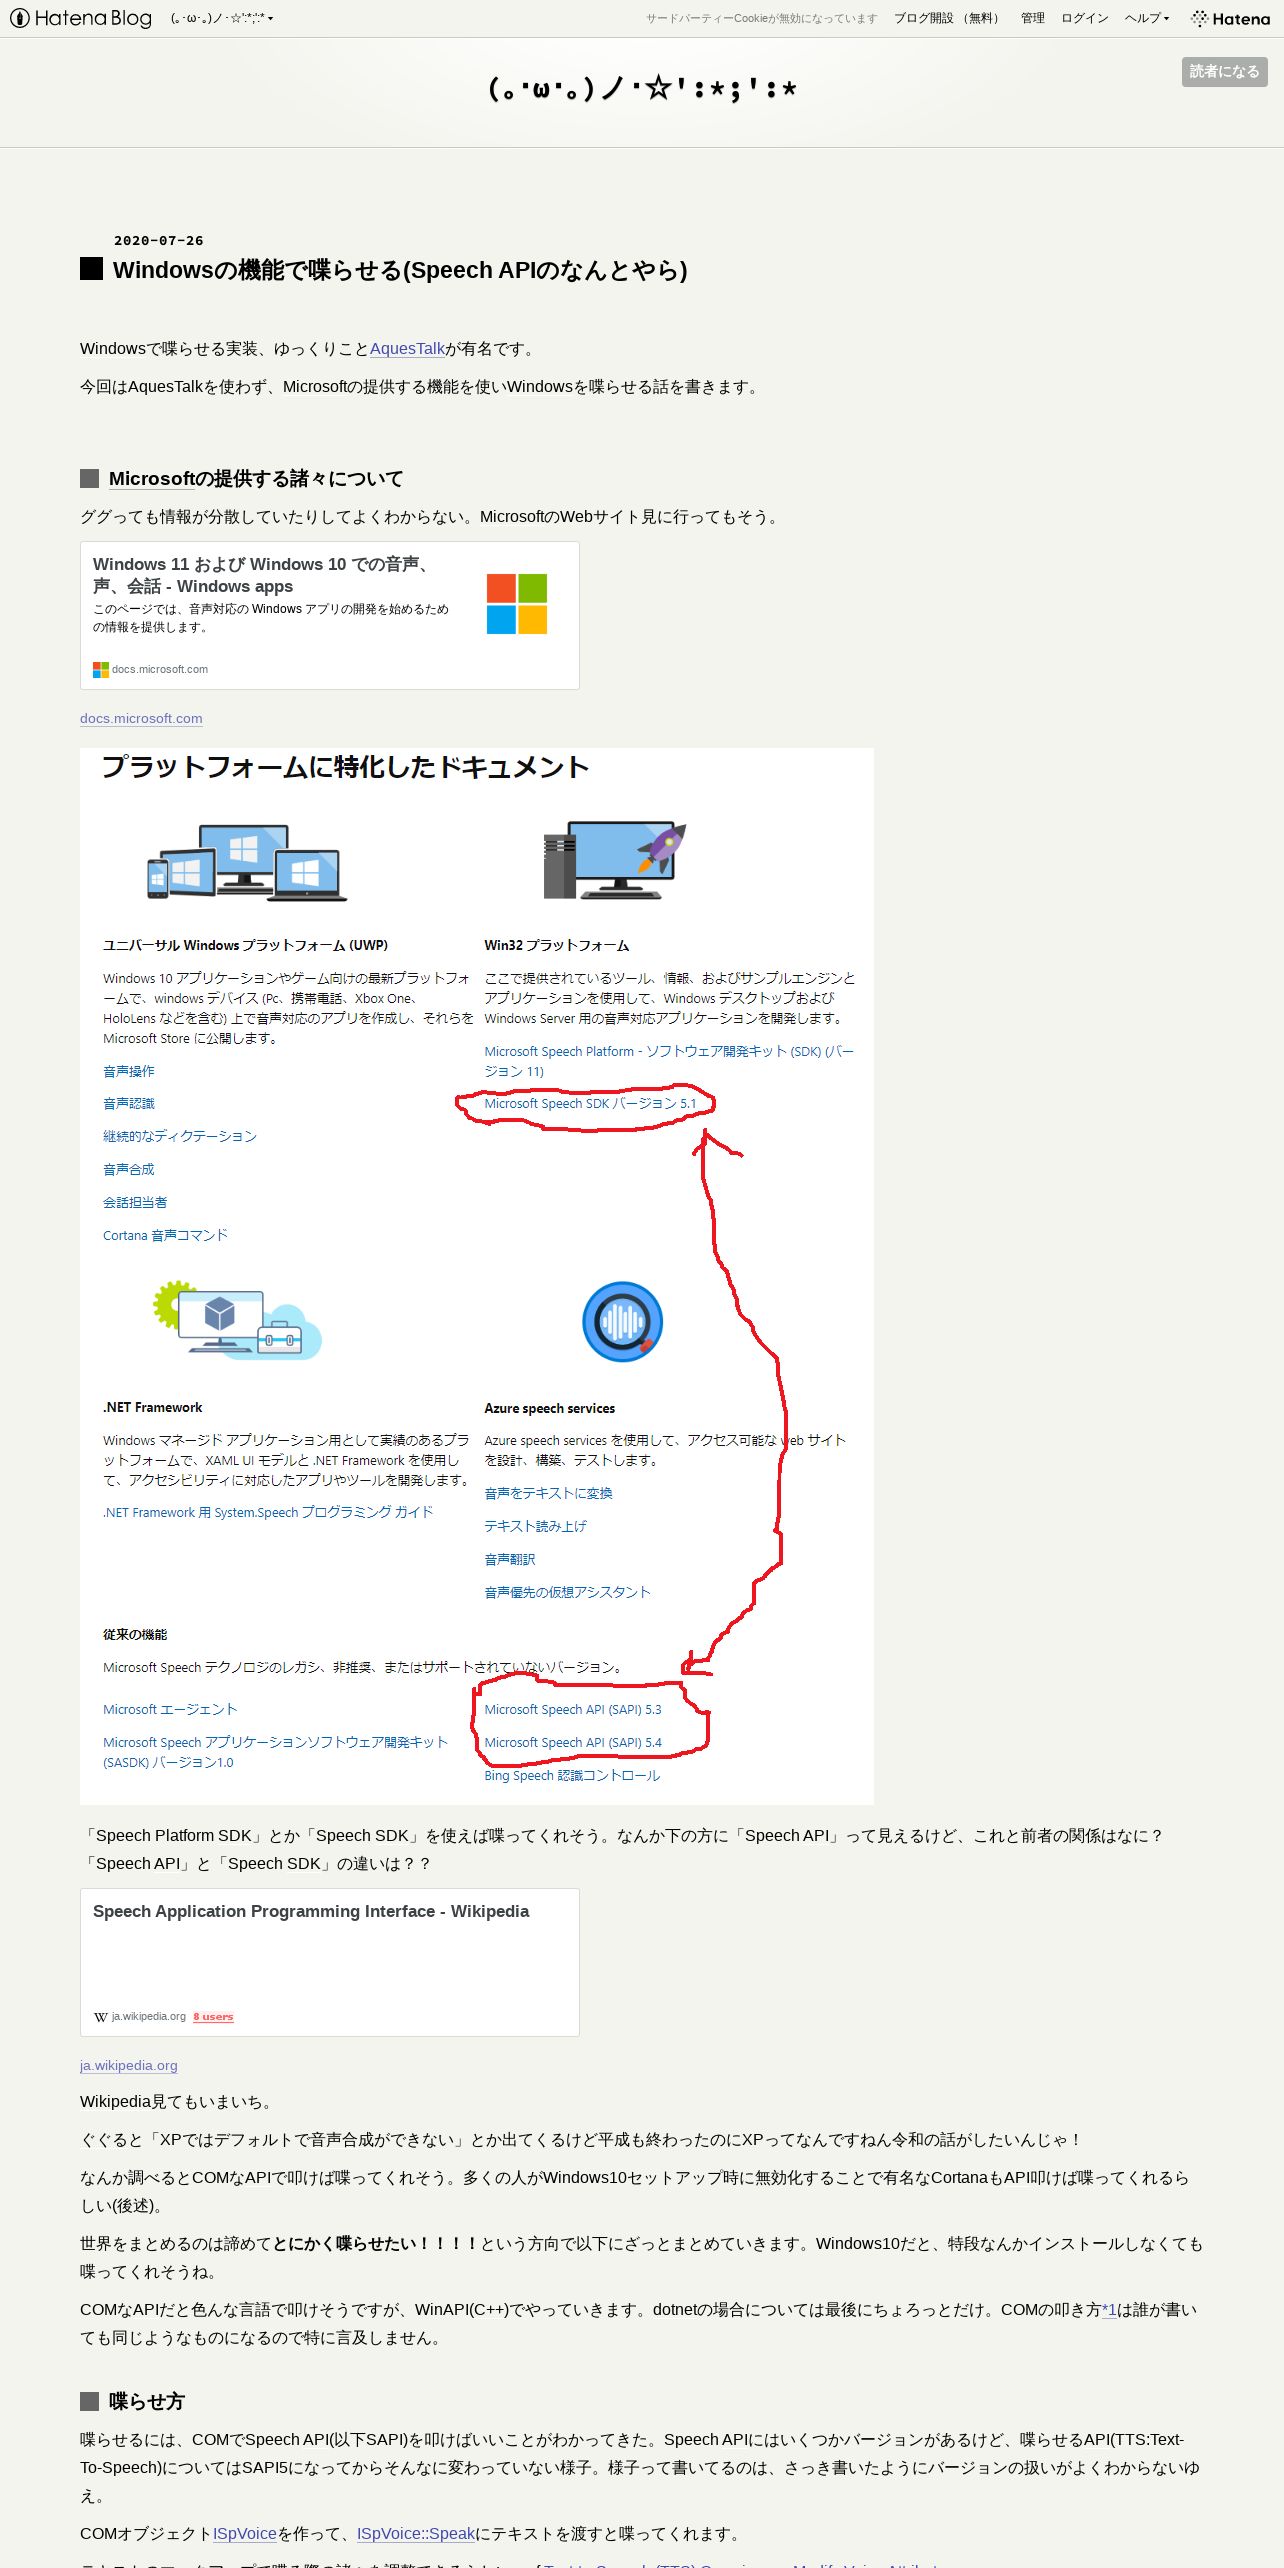1284x2568 pixels.
Task: Click the Wikipedia W favicon in card
Action: [x=100, y=2016]
